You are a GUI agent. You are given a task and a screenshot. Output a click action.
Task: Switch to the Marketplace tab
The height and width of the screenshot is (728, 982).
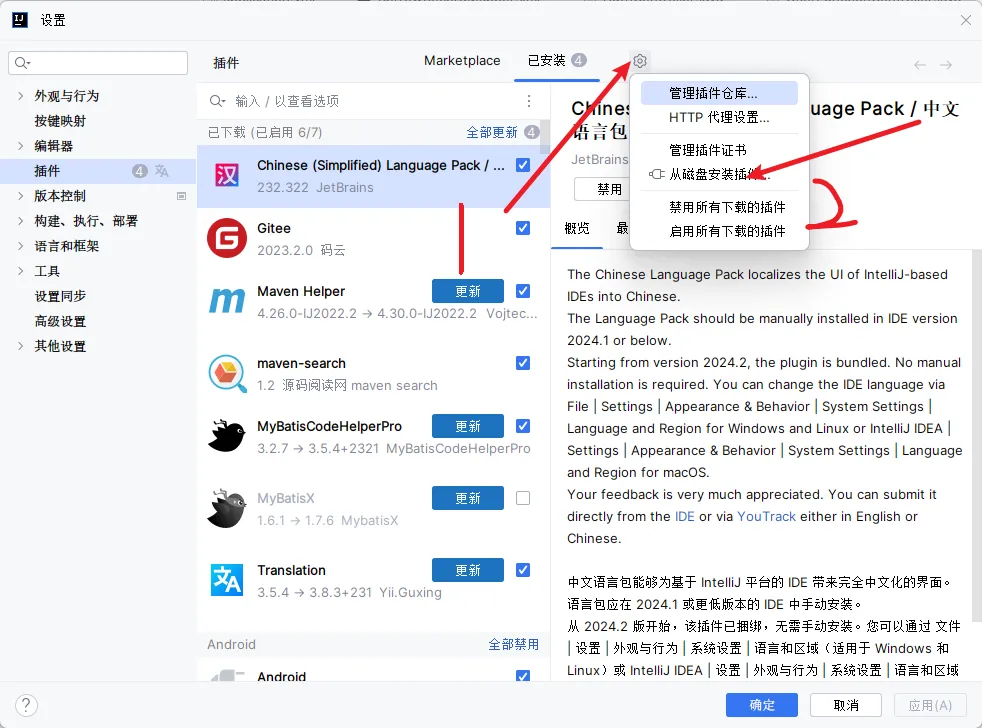462,61
